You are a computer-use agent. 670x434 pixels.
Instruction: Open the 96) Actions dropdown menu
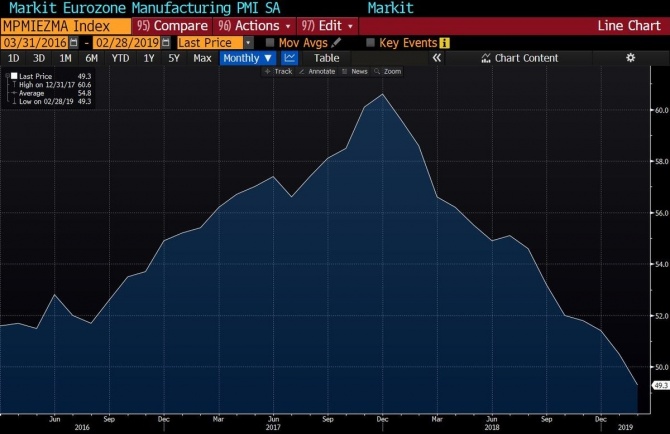255,26
